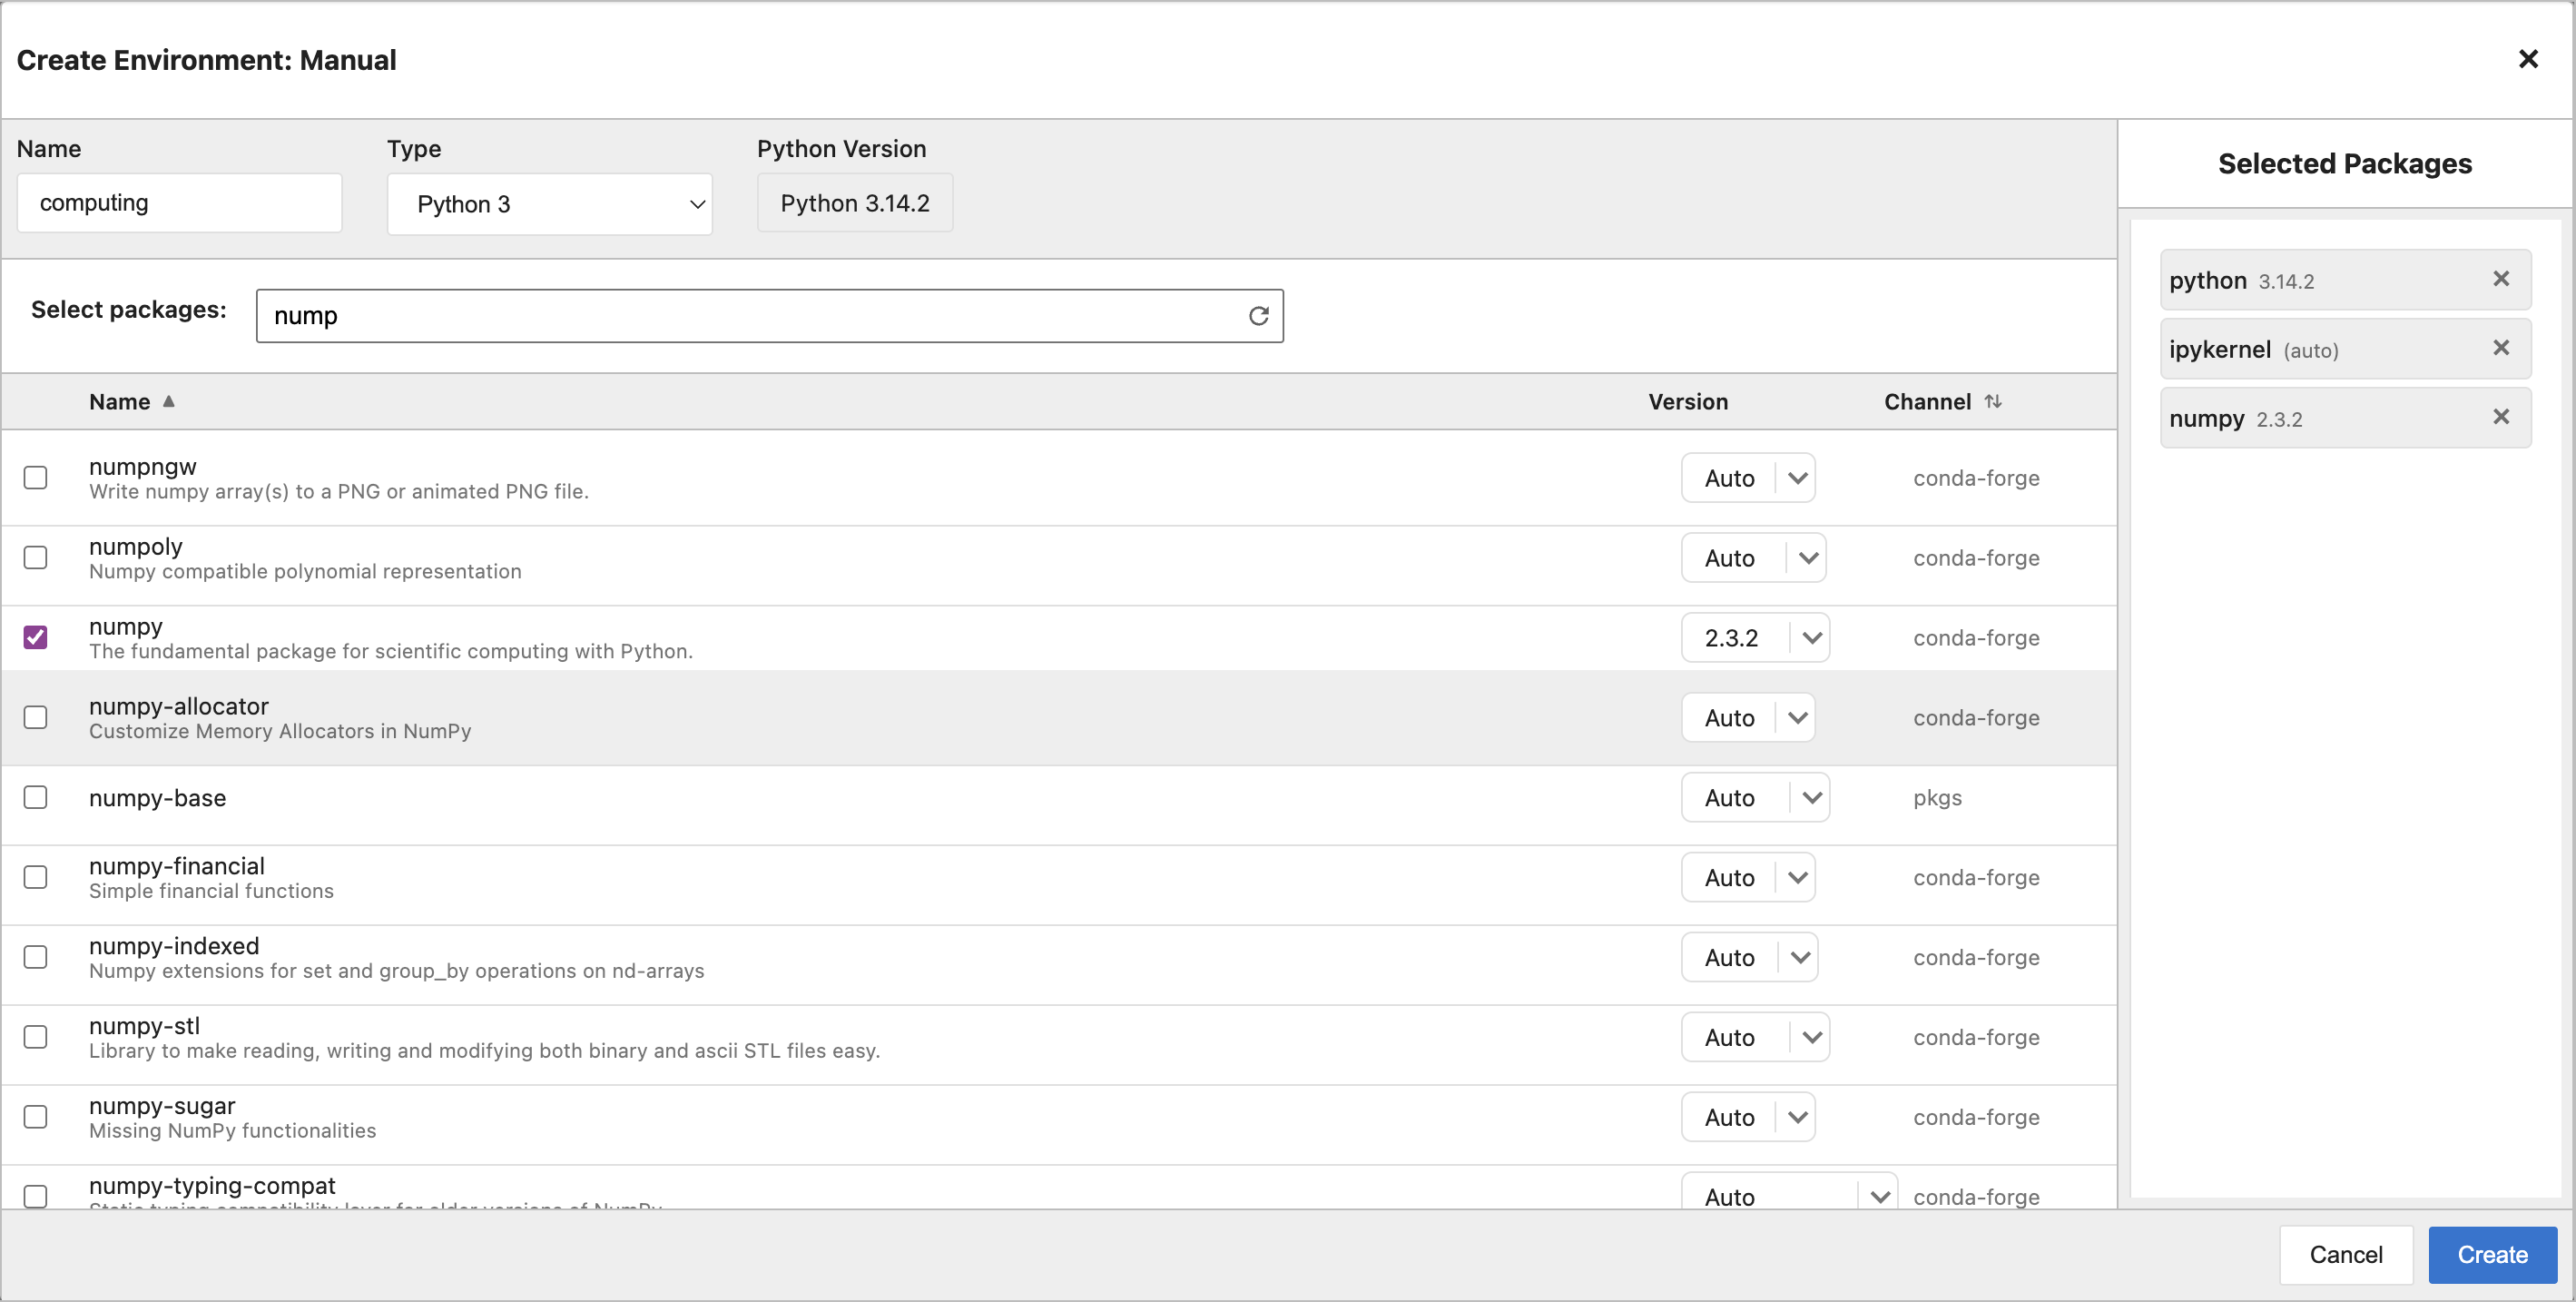
Task: Open numpngw version dropdown
Action: click(x=1747, y=478)
